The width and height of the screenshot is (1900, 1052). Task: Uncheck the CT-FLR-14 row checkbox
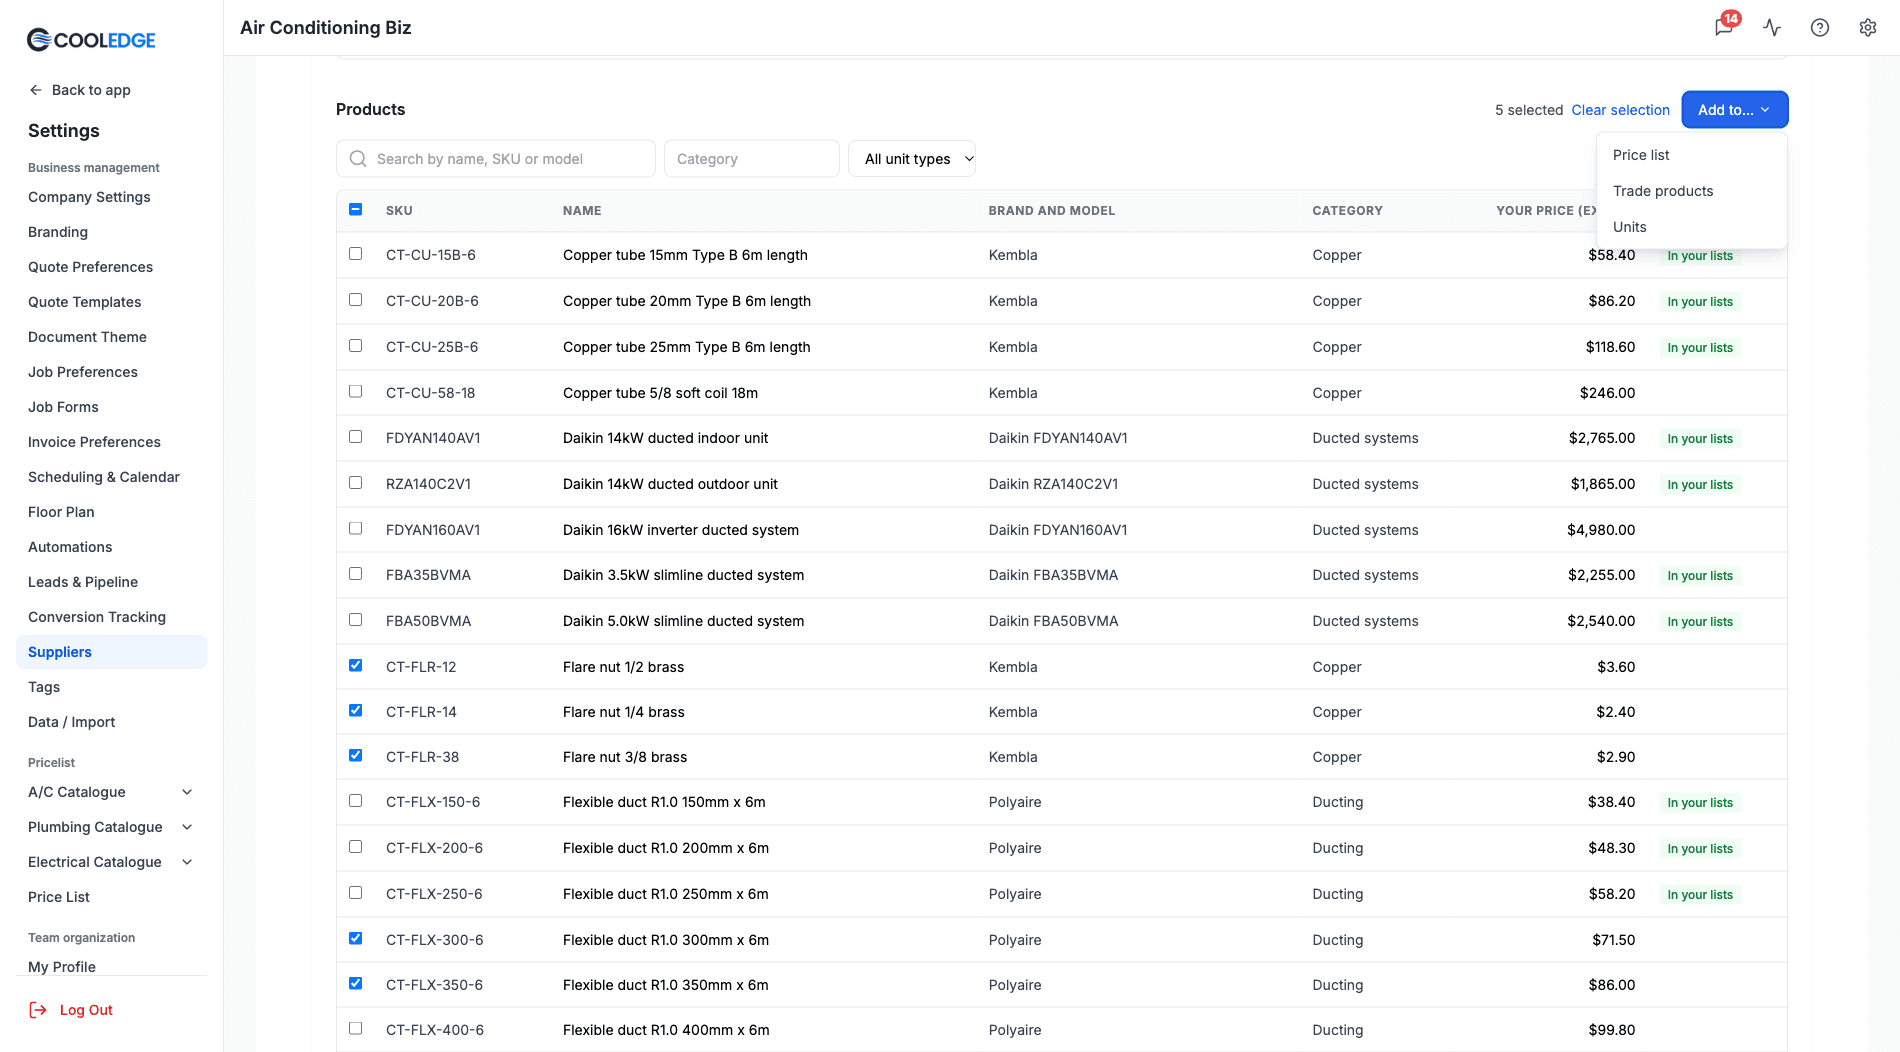tap(355, 710)
